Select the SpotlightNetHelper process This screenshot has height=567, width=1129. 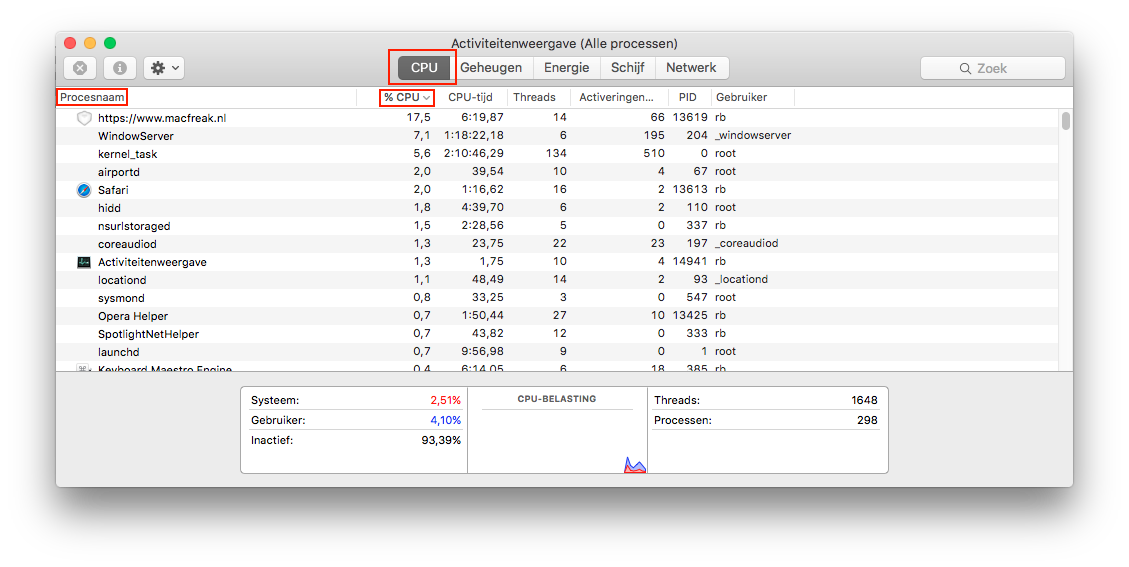pos(148,334)
